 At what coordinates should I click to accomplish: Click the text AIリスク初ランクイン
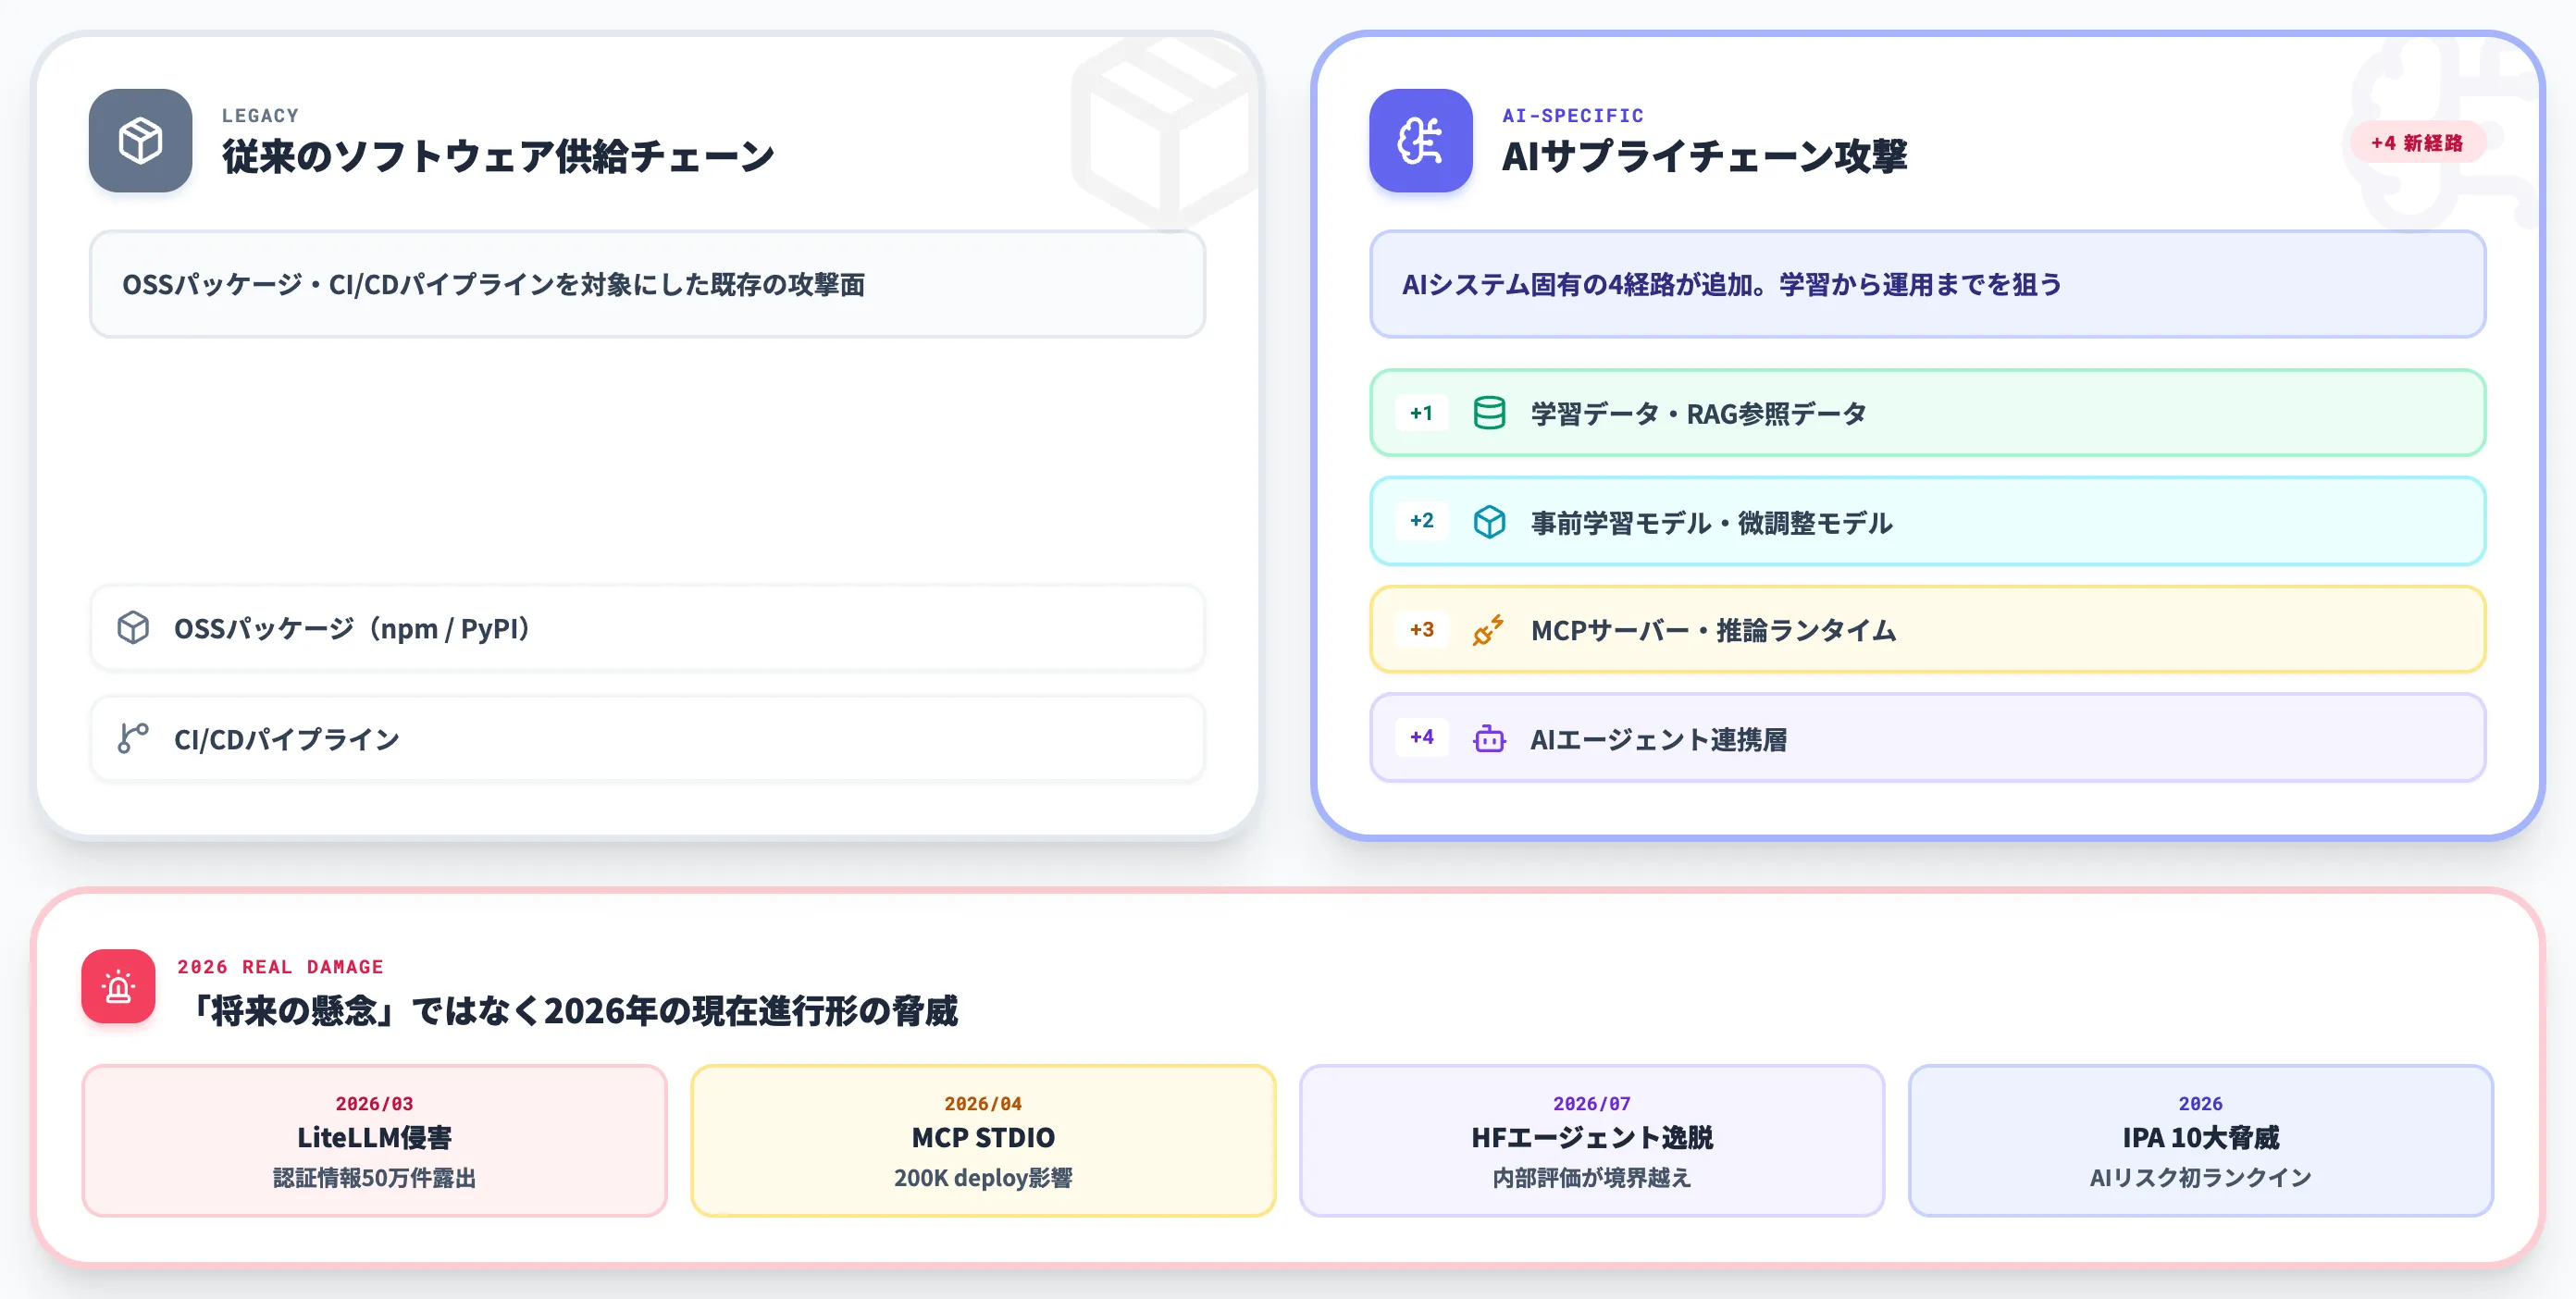2200,1177
